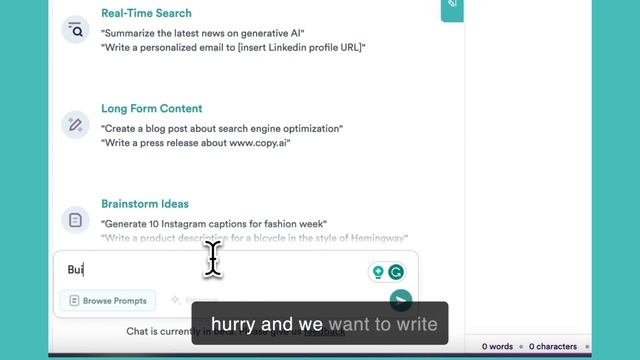The height and width of the screenshot is (360, 640).
Task: Select "Write a personalized email to [insert Linkedin profile URL]"
Action: [233, 47]
